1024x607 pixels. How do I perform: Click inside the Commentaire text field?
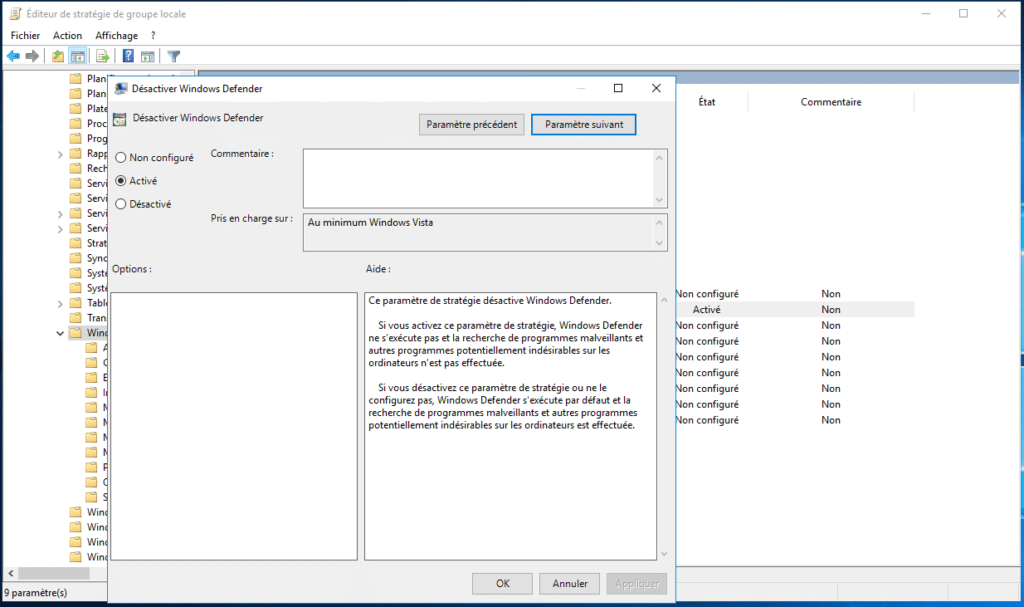478,178
